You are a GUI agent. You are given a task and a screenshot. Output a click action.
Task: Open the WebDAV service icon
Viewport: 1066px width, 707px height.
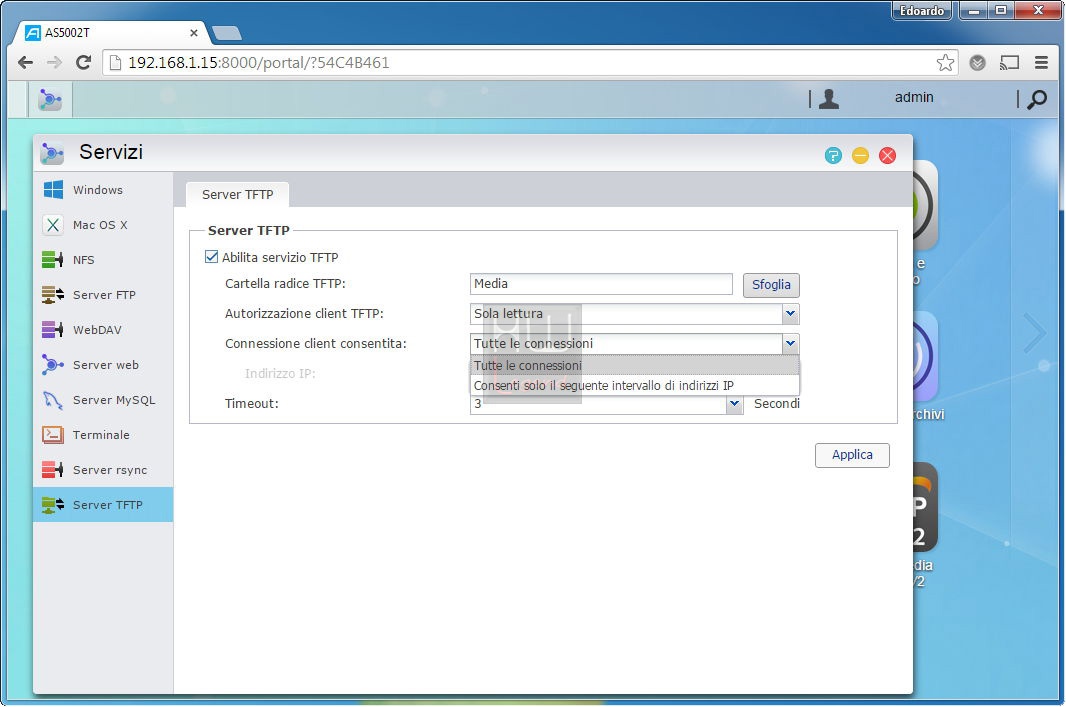53,330
